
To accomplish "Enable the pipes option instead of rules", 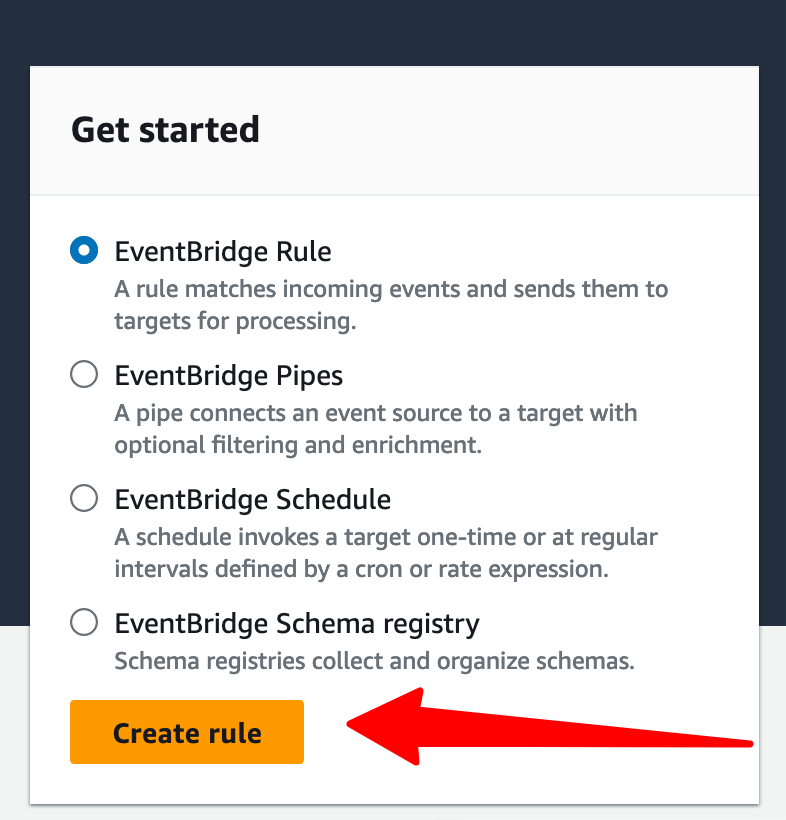I will click(x=84, y=374).
